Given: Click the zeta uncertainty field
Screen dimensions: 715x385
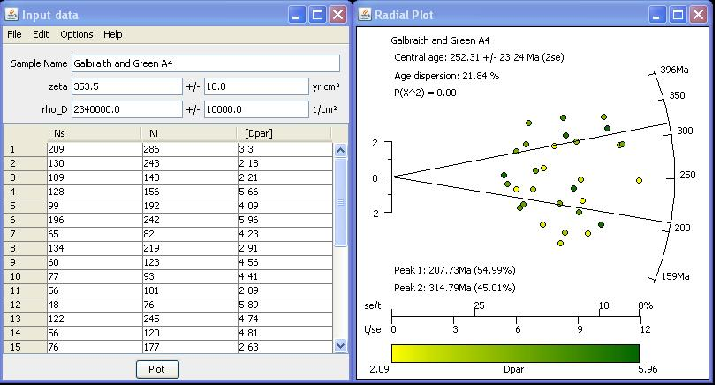Looking at the screenshot, I should click(x=256, y=86).
